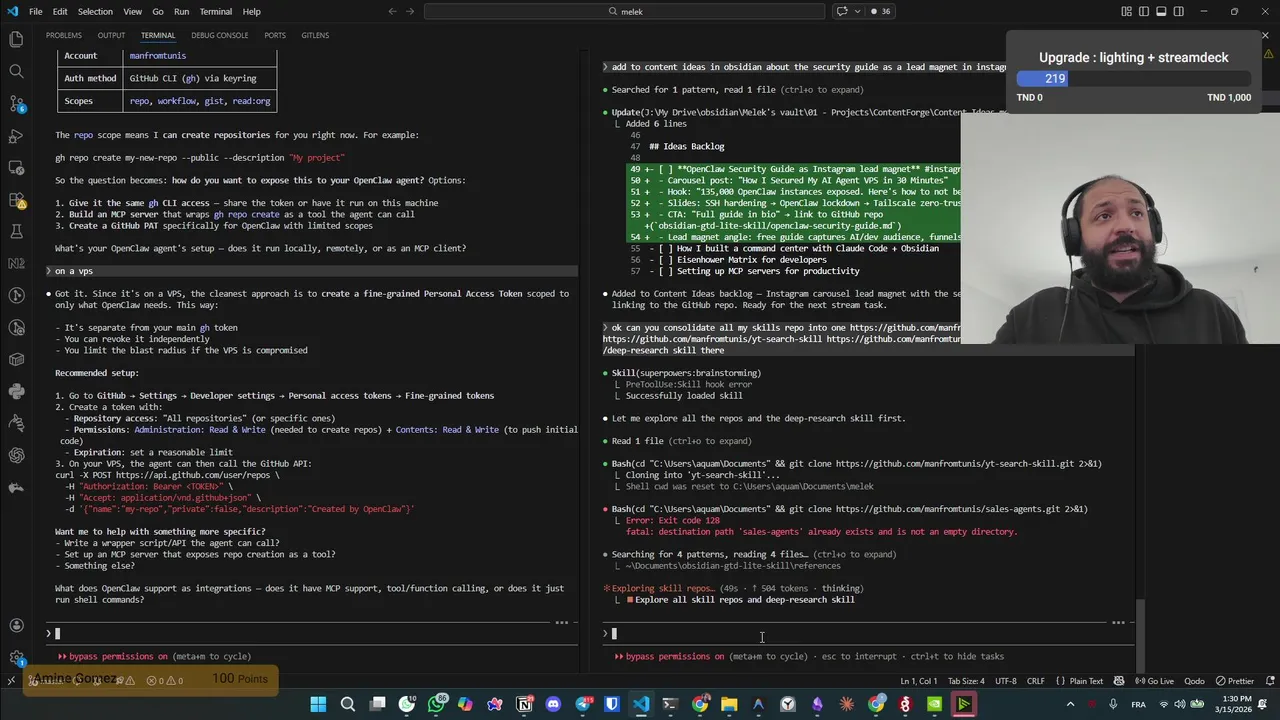Go forward using navigation arrow
The image size is (1280, 720).
pyautogui.click(x=411, y=11)
